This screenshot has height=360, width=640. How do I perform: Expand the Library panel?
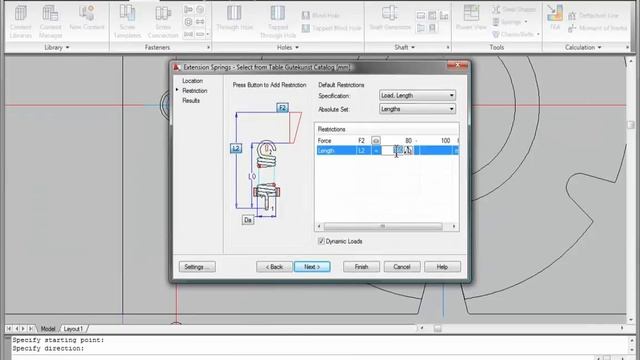click(56, 47)
